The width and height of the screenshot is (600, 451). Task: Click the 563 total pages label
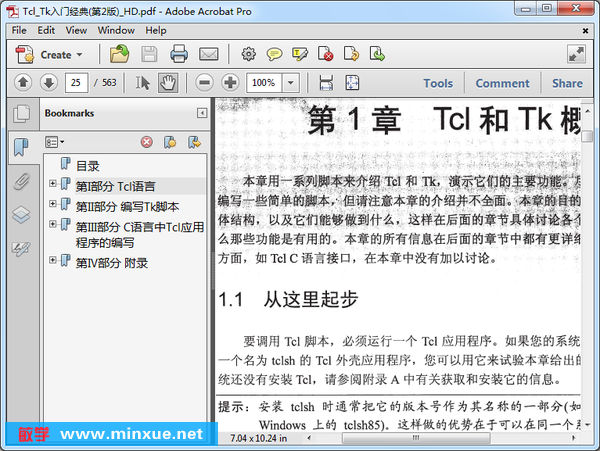tap(109, 83)
